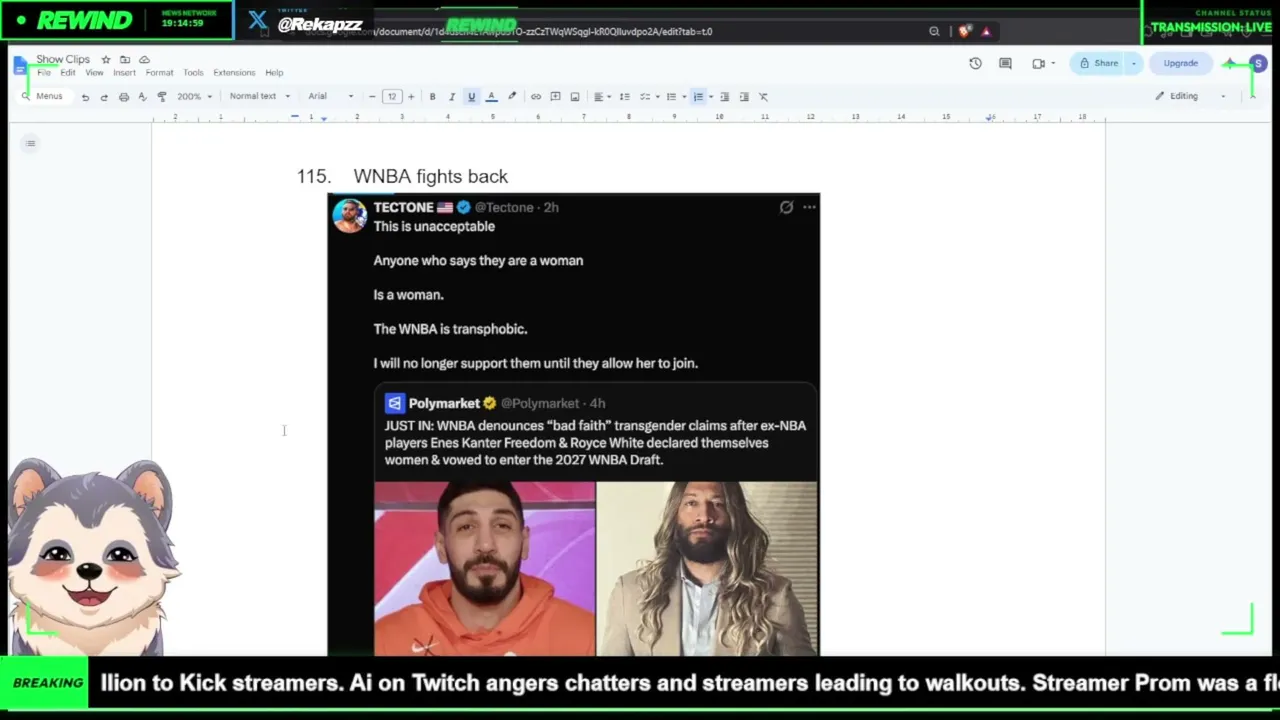This screenshot has height=720, width=1280.
Task: Open the Google Docs home icon
Action: (x=21, y=66)
